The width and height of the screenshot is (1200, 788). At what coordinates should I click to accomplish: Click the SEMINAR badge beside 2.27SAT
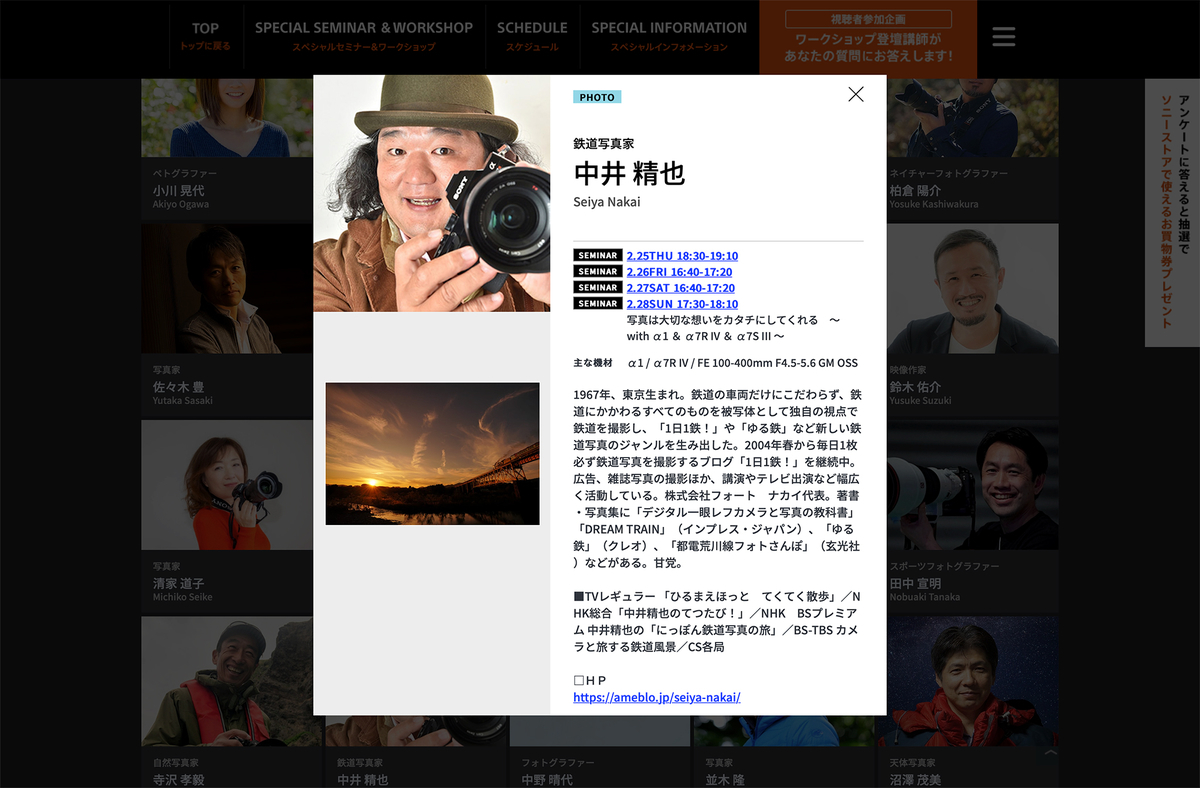[x=598, y=288]
